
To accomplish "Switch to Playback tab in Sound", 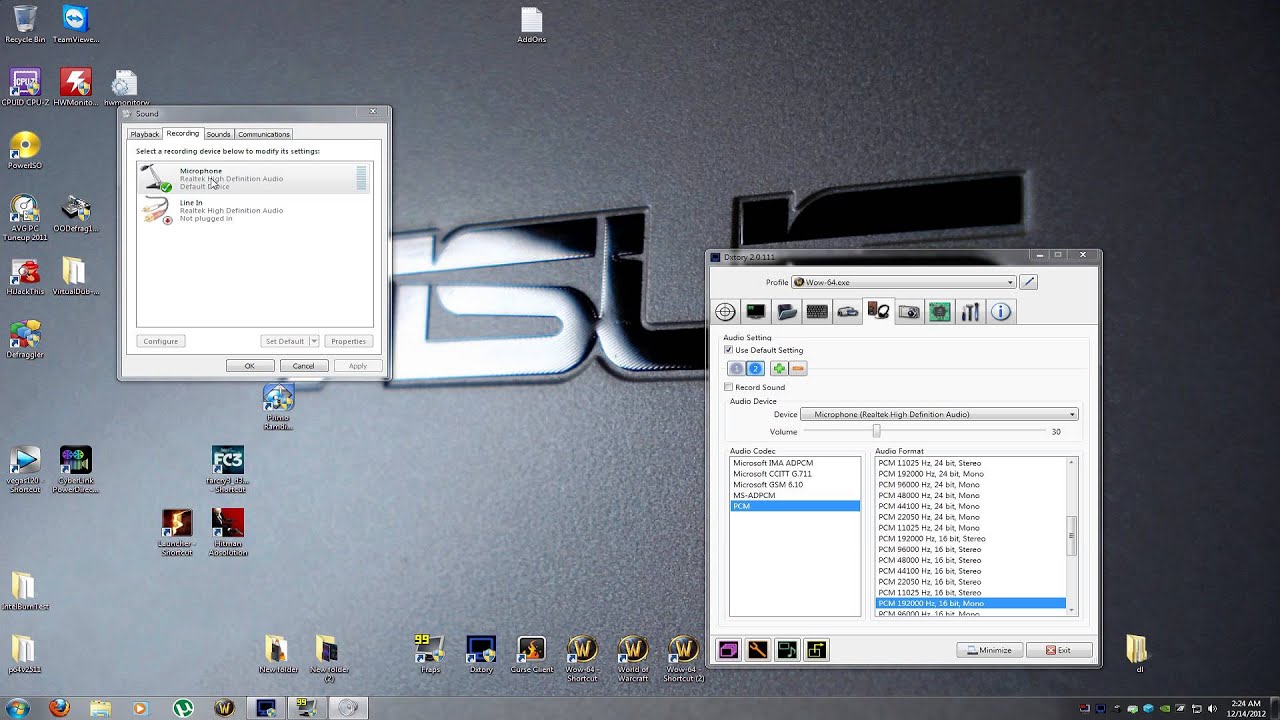I will point(145,134).
